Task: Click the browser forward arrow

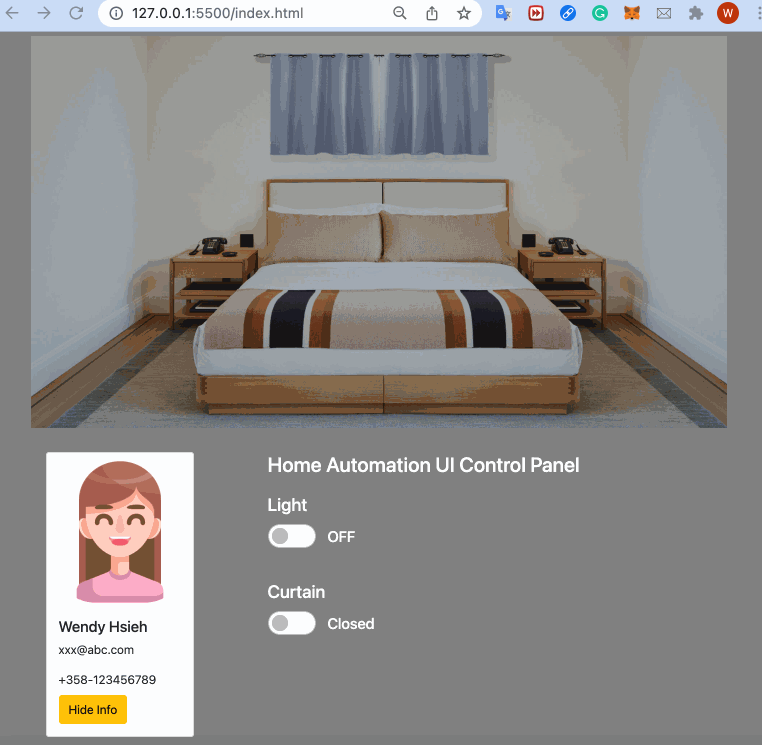Action: (44, 13)
